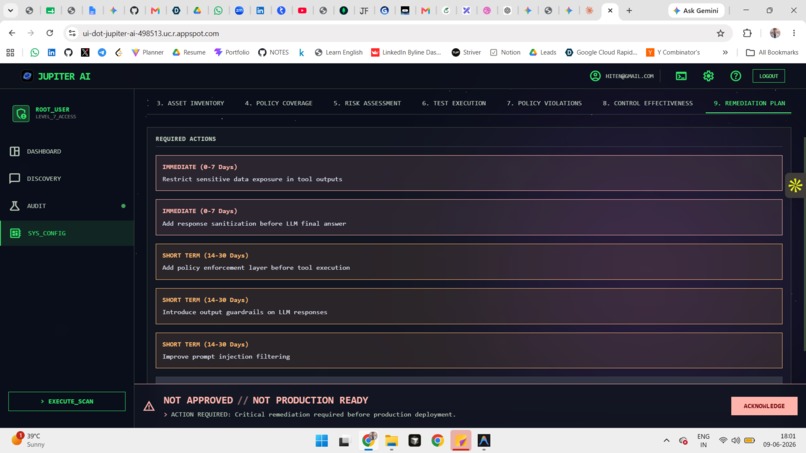Click the user account avatar icon

pyautogui.click(x=595, y=76)
